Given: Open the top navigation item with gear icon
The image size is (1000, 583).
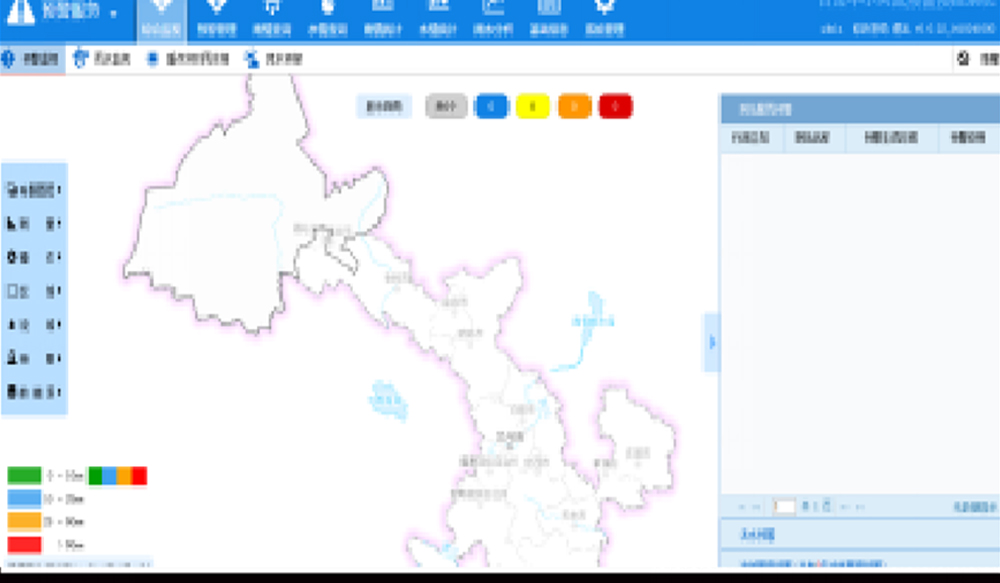Looking at the screenshot, I should click(x=604, y=19).
